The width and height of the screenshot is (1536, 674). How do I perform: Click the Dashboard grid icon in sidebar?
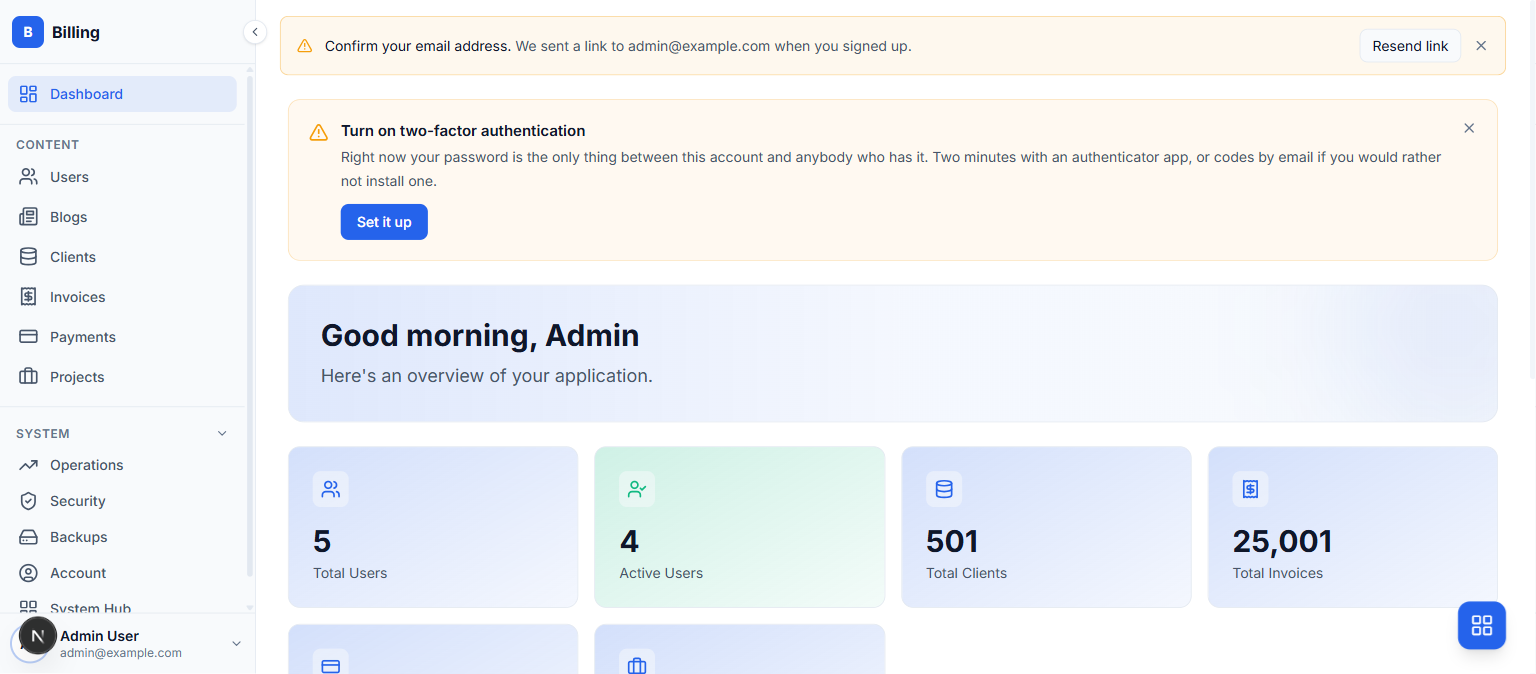click(x=28, y=94)
